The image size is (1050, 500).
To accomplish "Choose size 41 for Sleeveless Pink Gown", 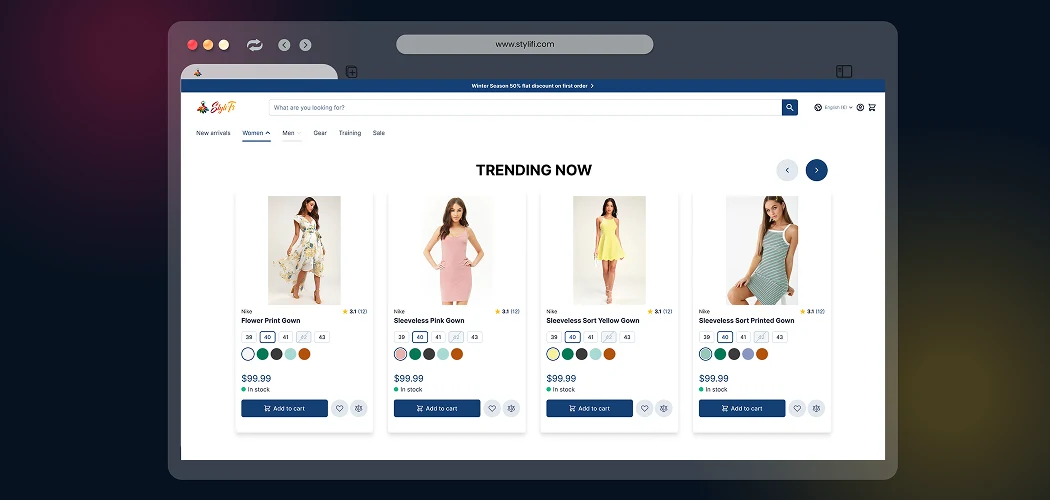I will point(438,337).
